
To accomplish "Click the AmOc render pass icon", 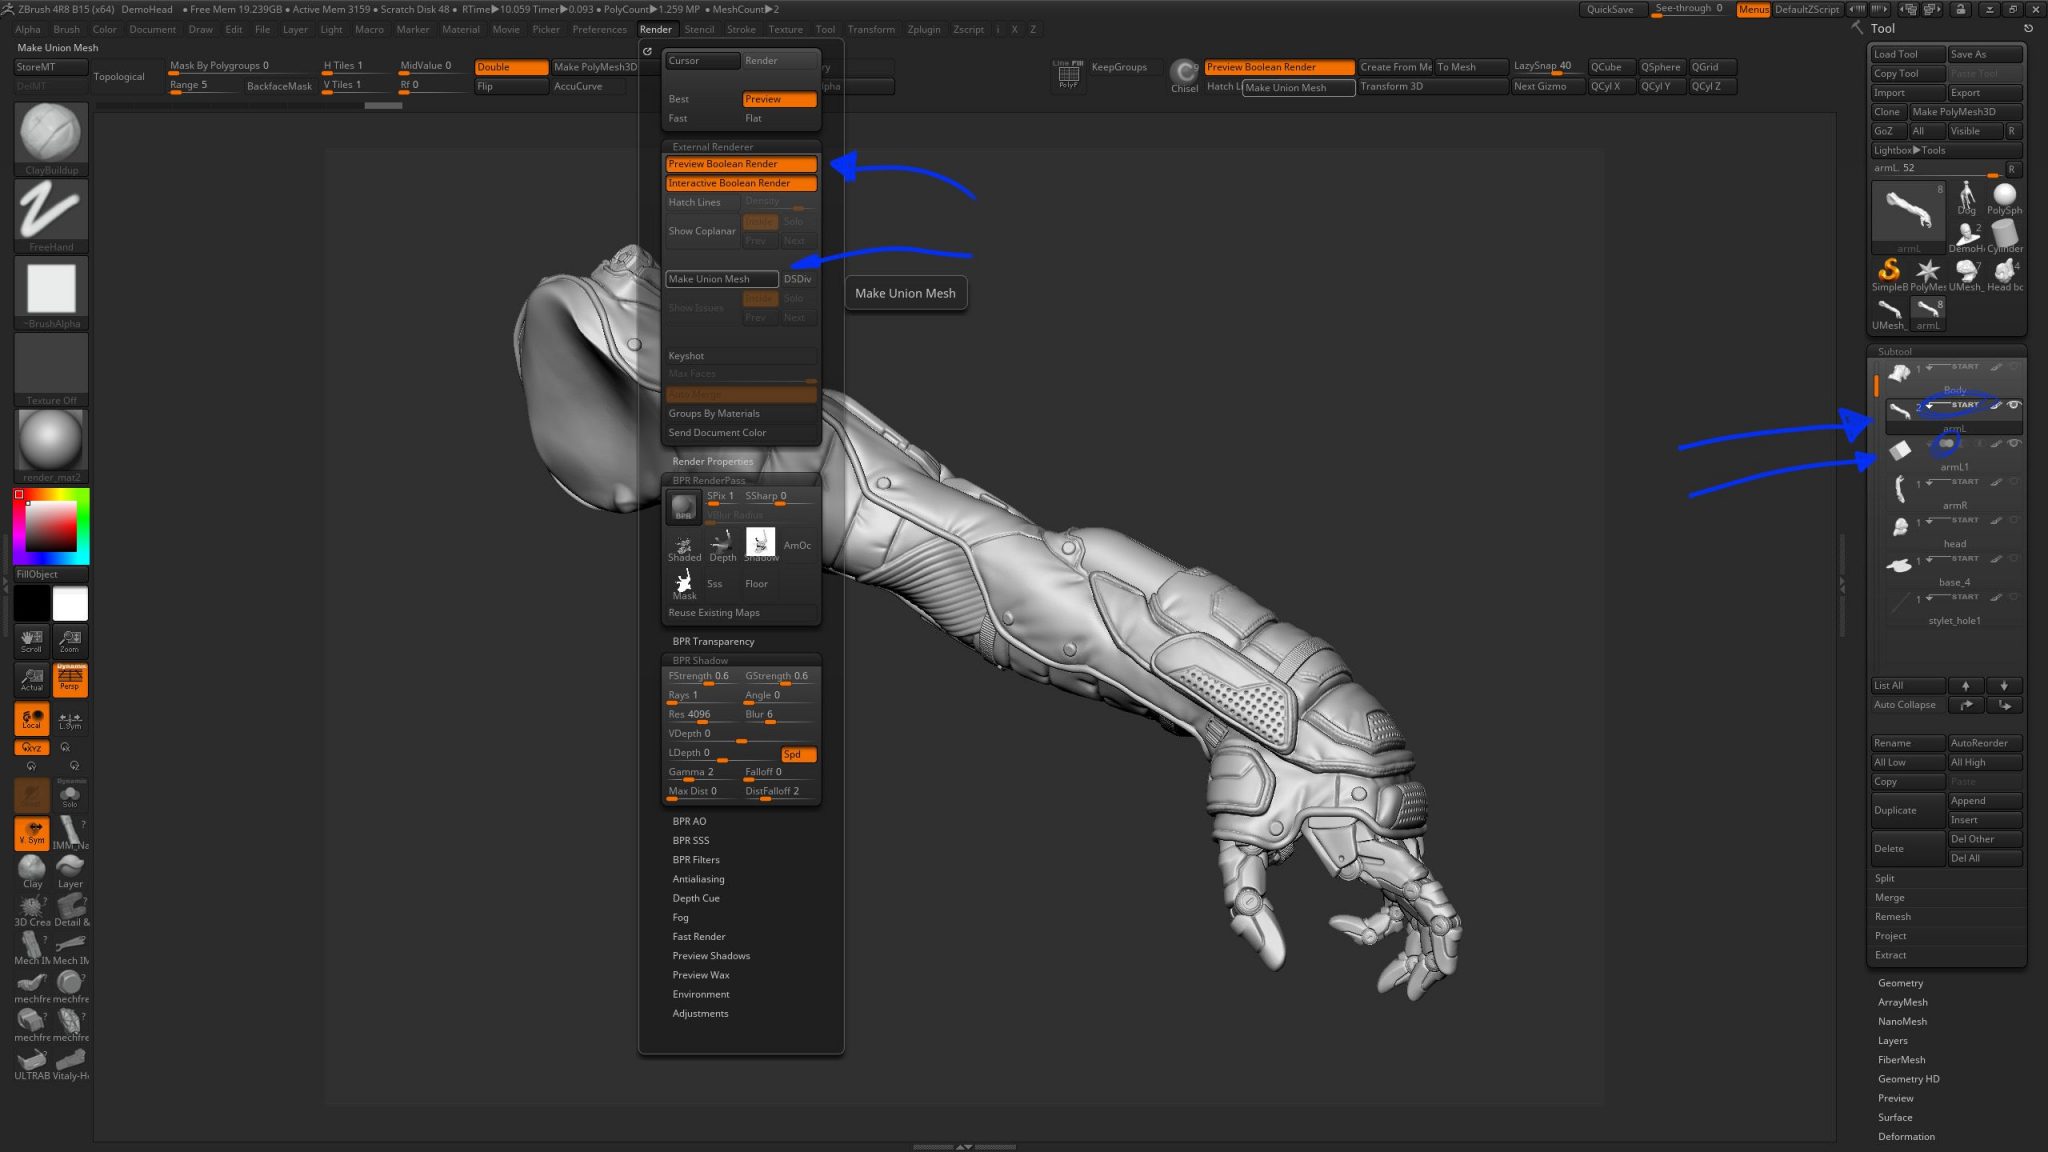I will [797, 545].
